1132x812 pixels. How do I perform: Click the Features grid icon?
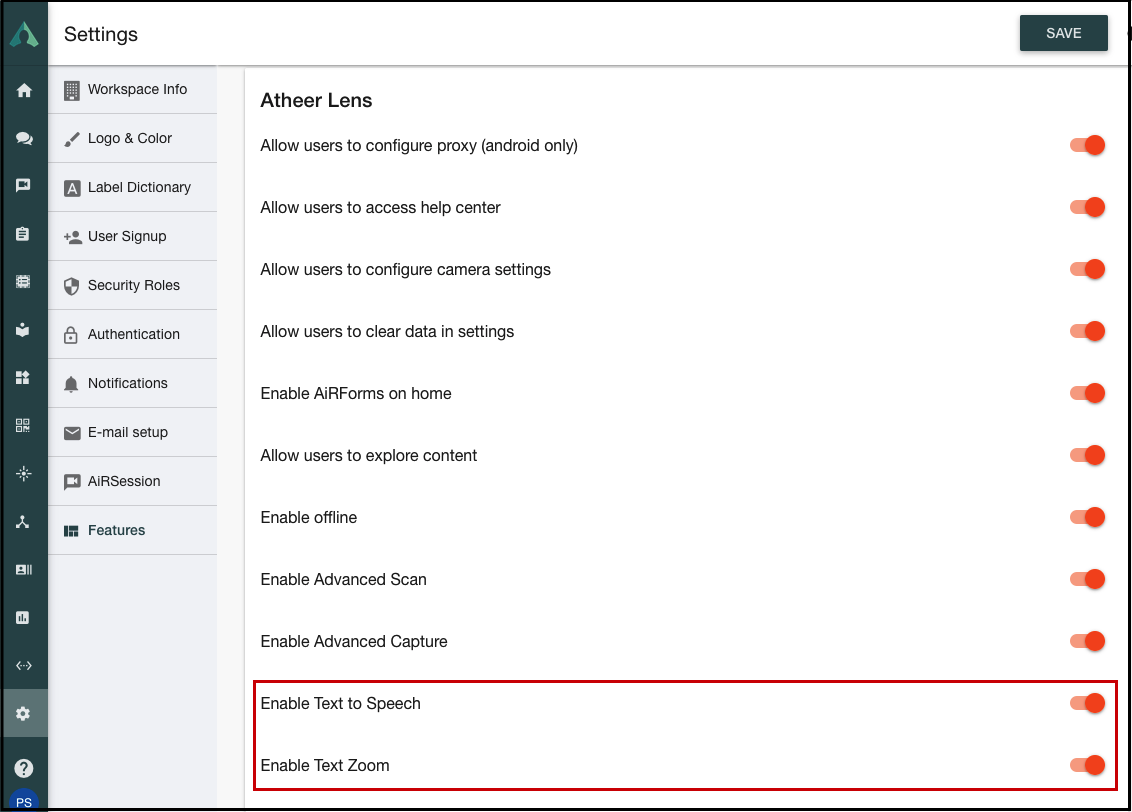71,531
